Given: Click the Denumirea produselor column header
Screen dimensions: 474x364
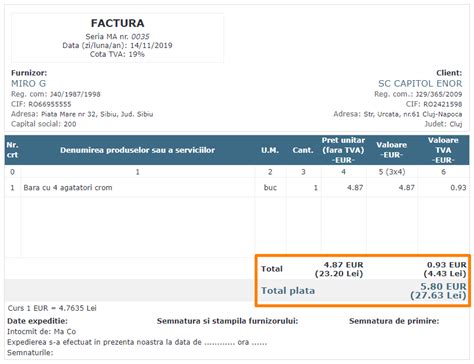Looking at the screenshot, I should pos(137,150).
